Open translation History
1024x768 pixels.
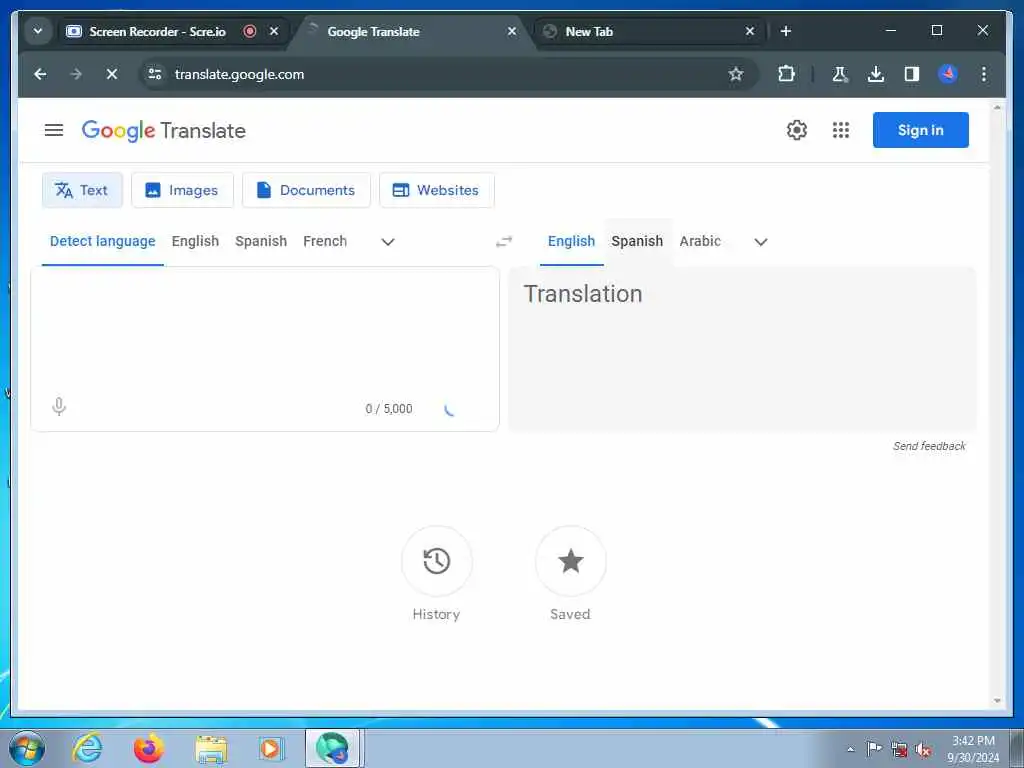(436, 561)
